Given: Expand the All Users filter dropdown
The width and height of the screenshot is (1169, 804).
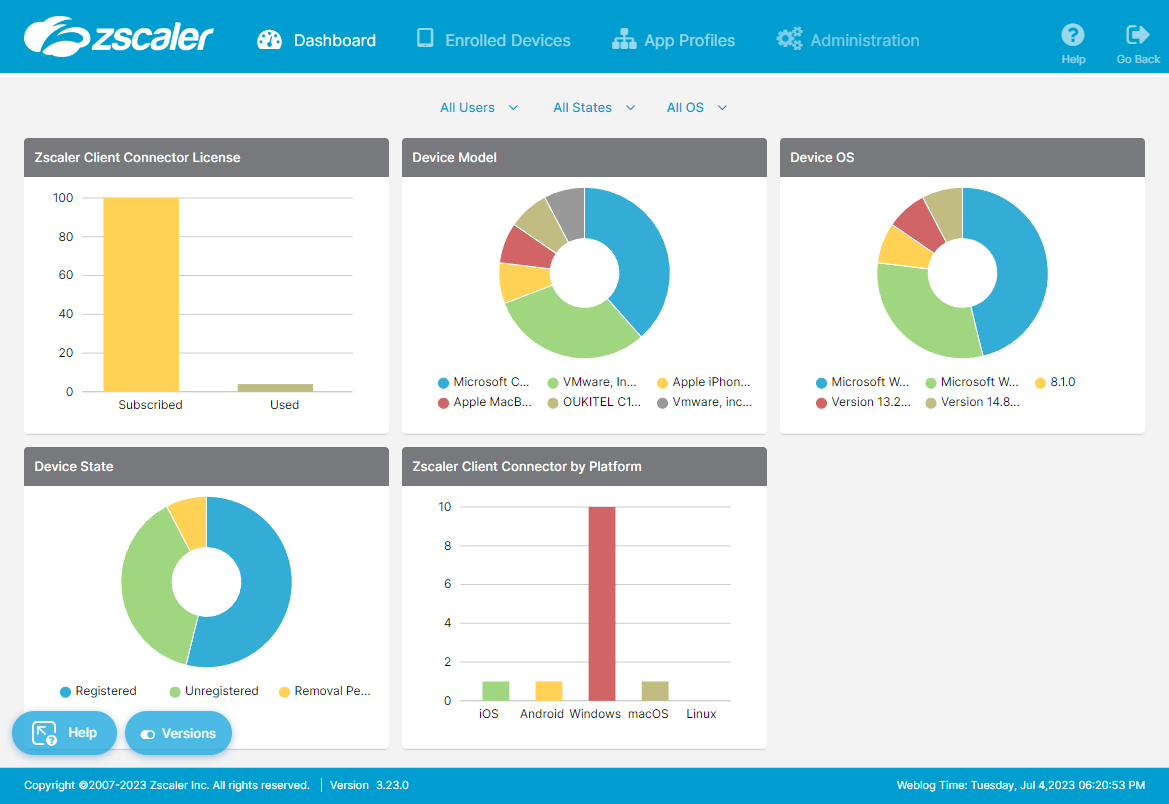Looking at the screenshot, I should click(x=479, y=108).
